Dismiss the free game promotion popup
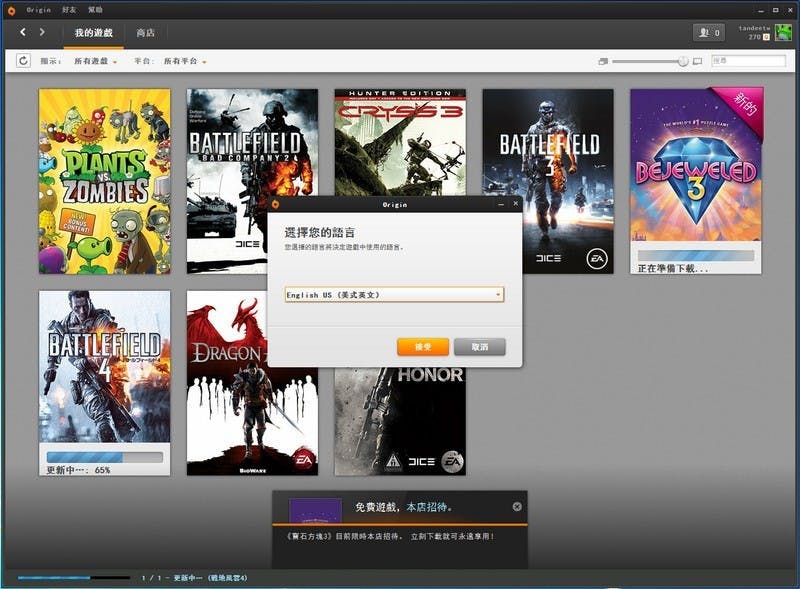 tap(517, 507)
